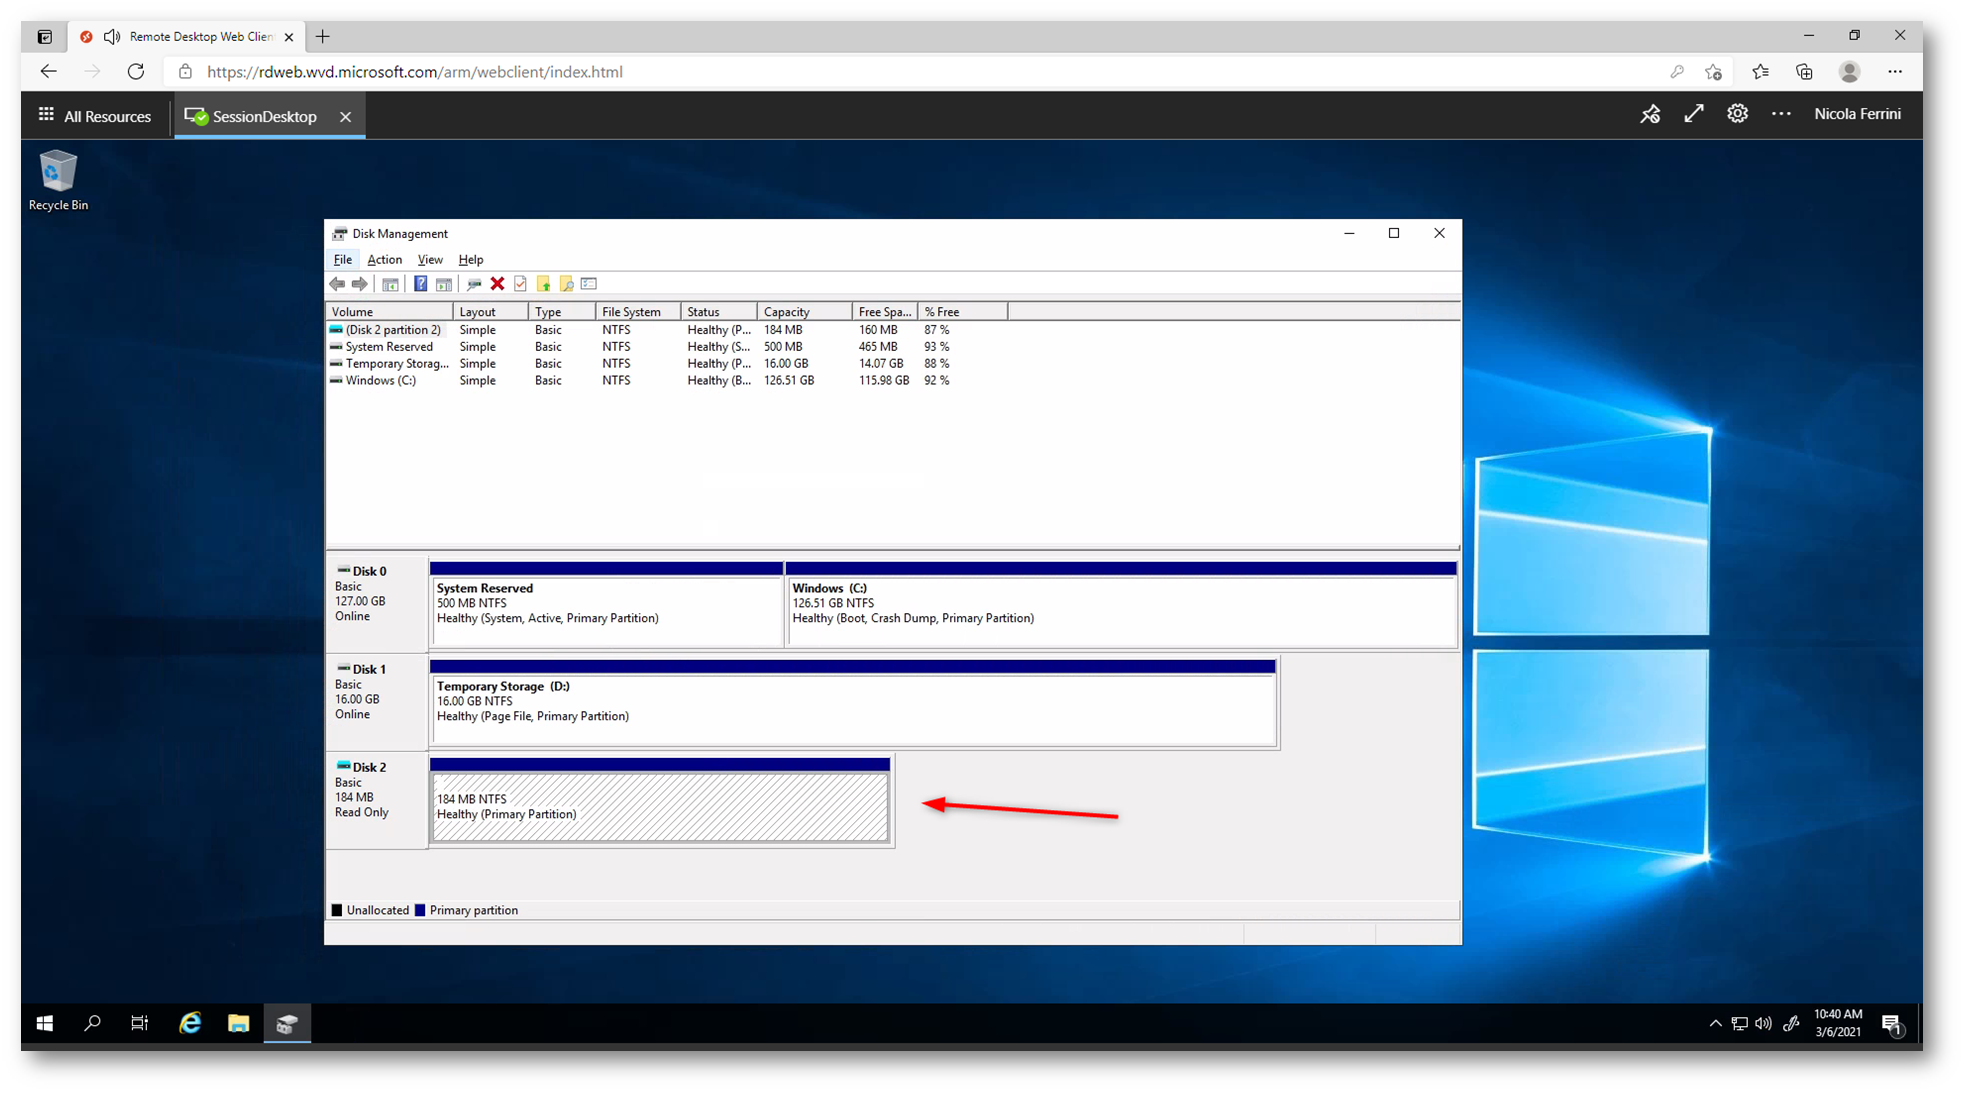1965x1093 pixels.
Task: Click the folder with green arrow icon
Action: tap(543, 284)
